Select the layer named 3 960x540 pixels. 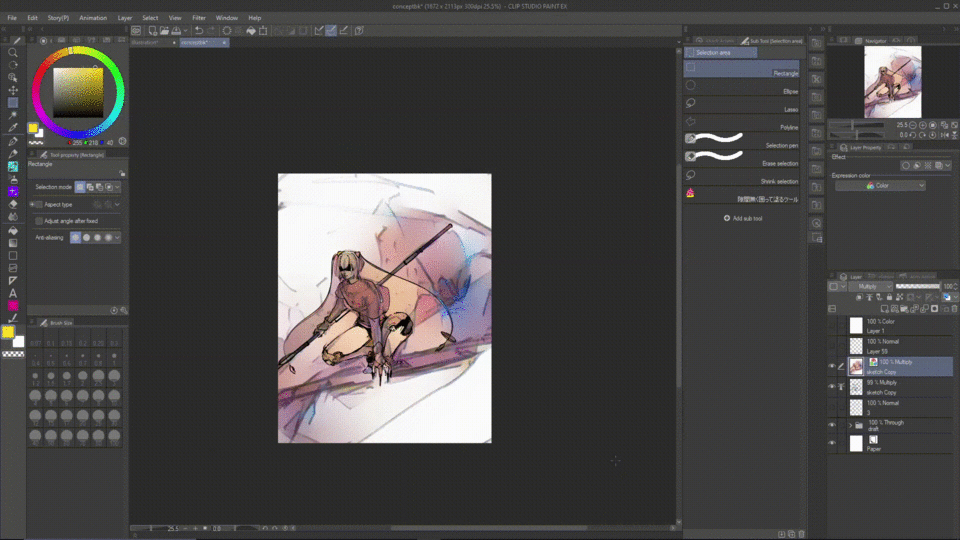[899, 407]
